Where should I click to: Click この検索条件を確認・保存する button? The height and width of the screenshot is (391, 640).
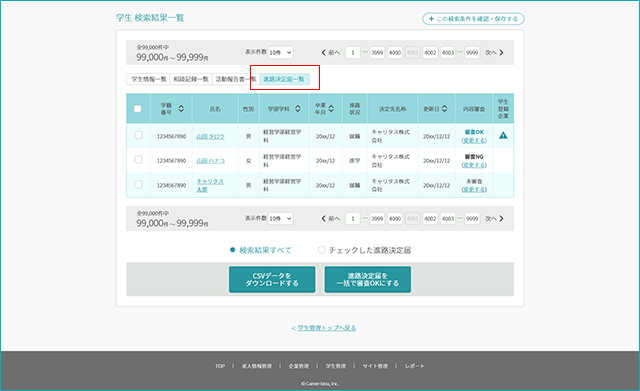473,19
